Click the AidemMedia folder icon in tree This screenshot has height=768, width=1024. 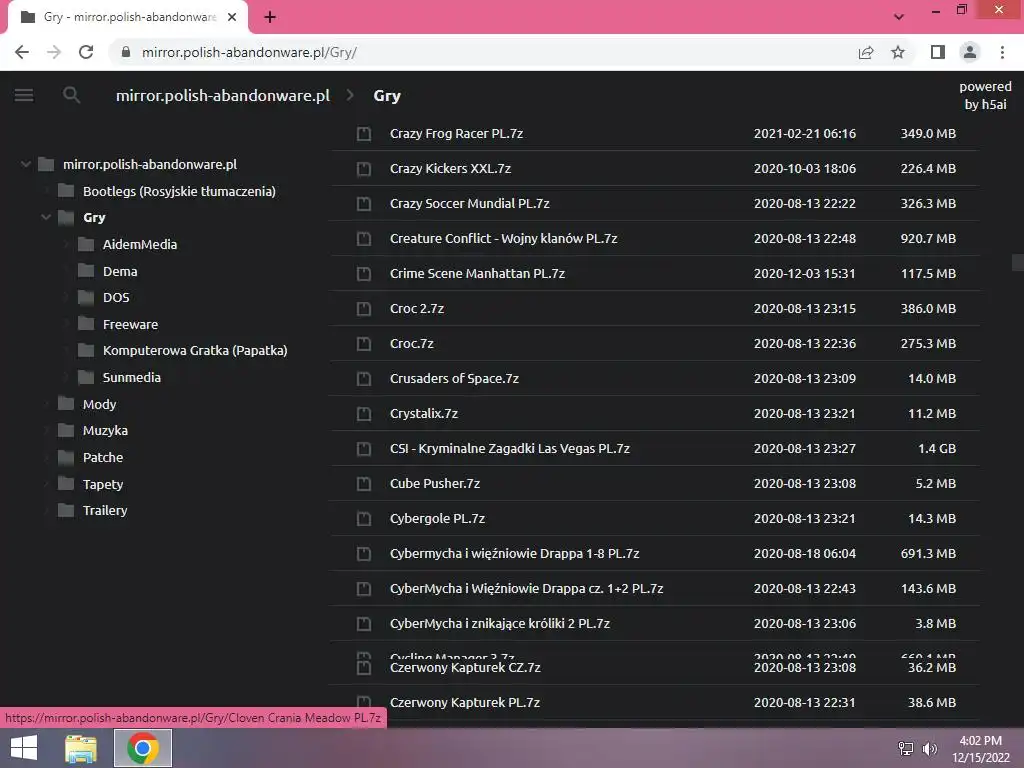tap(86, 244)
